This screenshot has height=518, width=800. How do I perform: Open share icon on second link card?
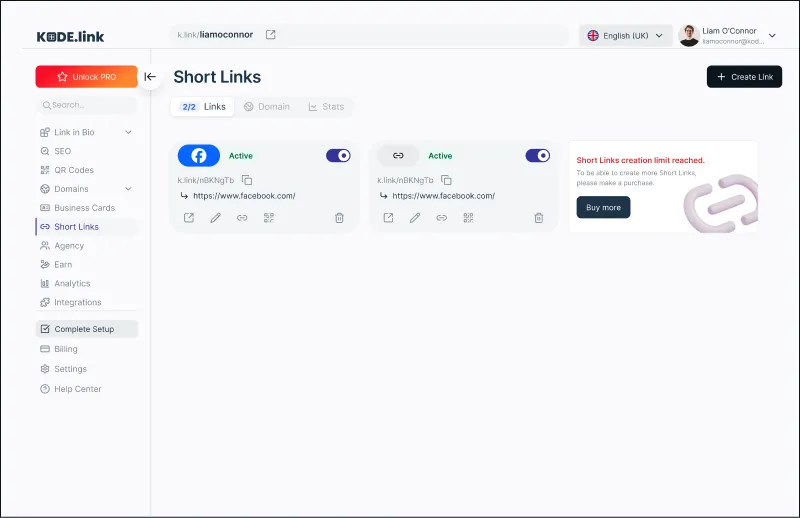[x=388, y=217]
